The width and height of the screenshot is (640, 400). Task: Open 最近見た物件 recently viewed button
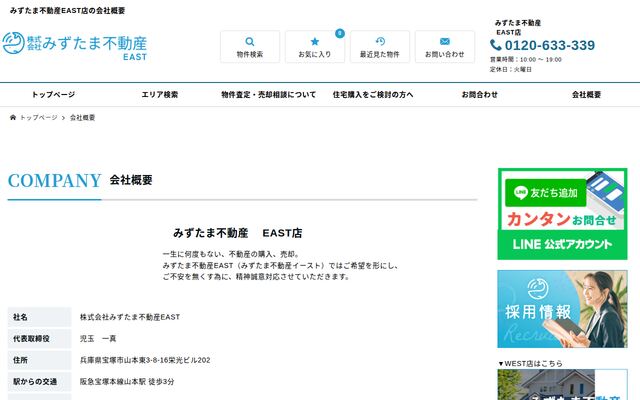click(x=380, y=47)
